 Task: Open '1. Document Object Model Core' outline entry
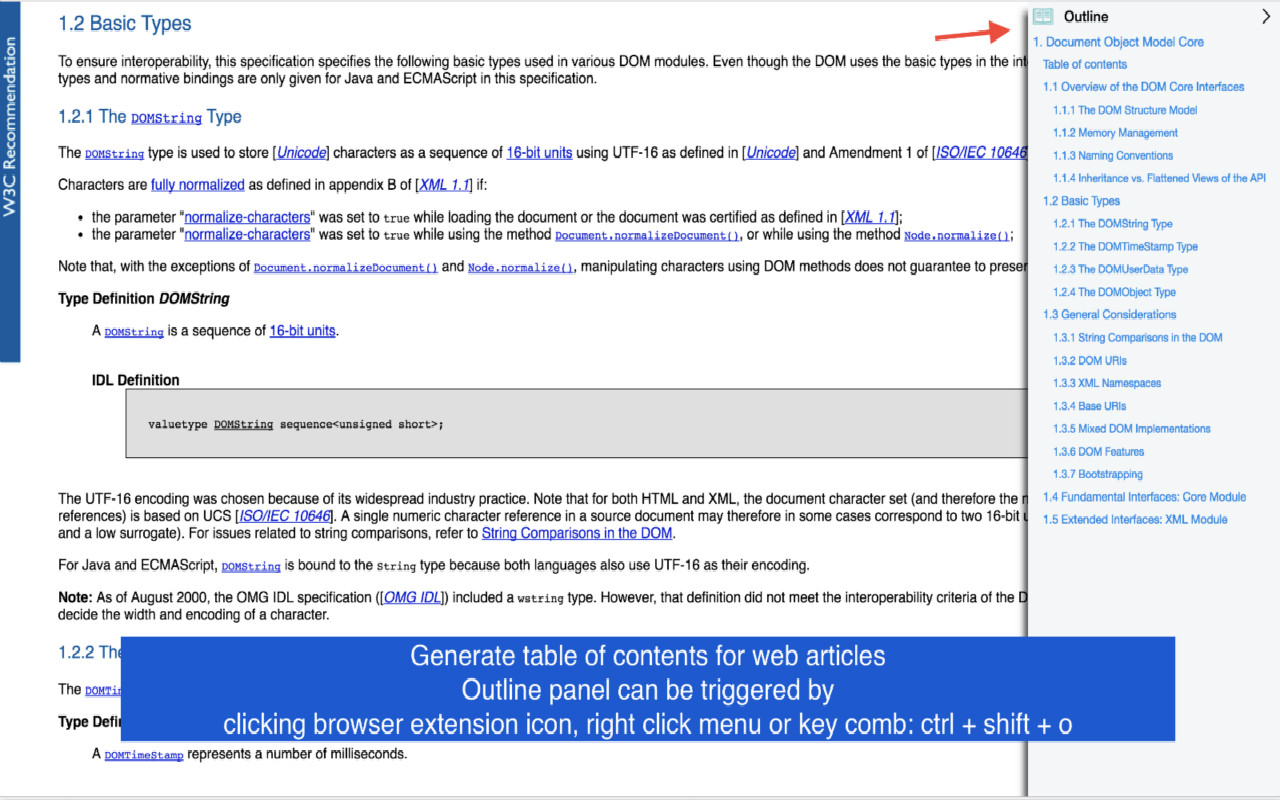tap(1118, 42)
